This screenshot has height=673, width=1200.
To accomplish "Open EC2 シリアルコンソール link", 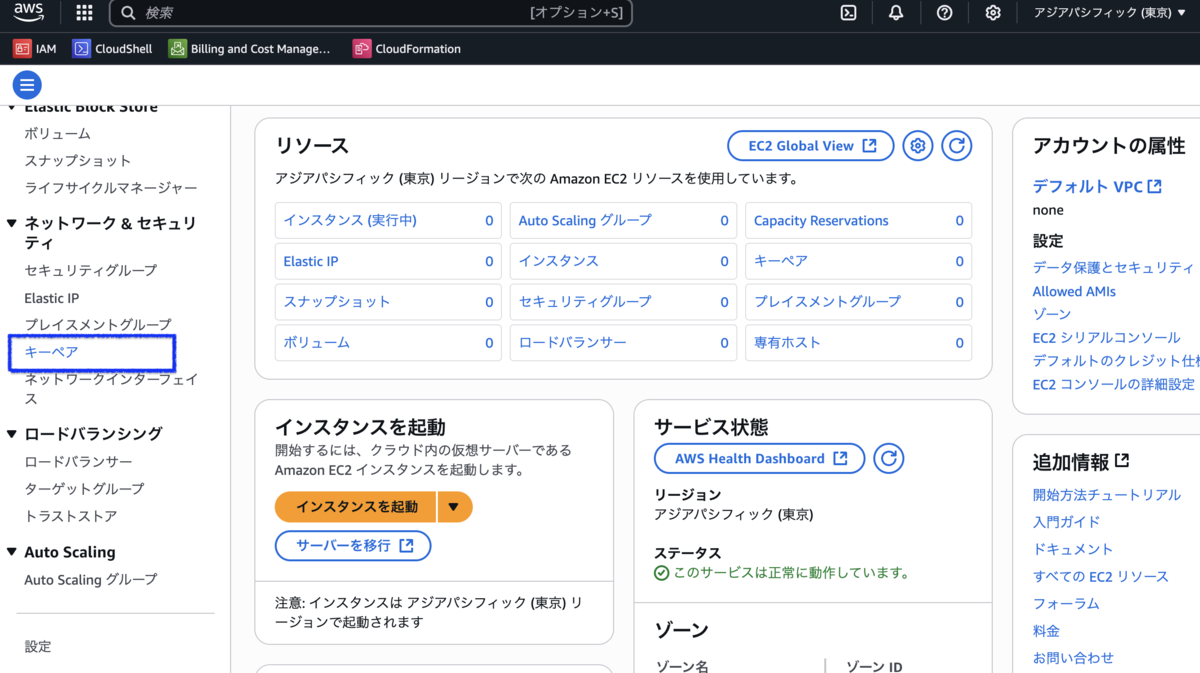I will pyautogui.click(x=1106, y=338).
